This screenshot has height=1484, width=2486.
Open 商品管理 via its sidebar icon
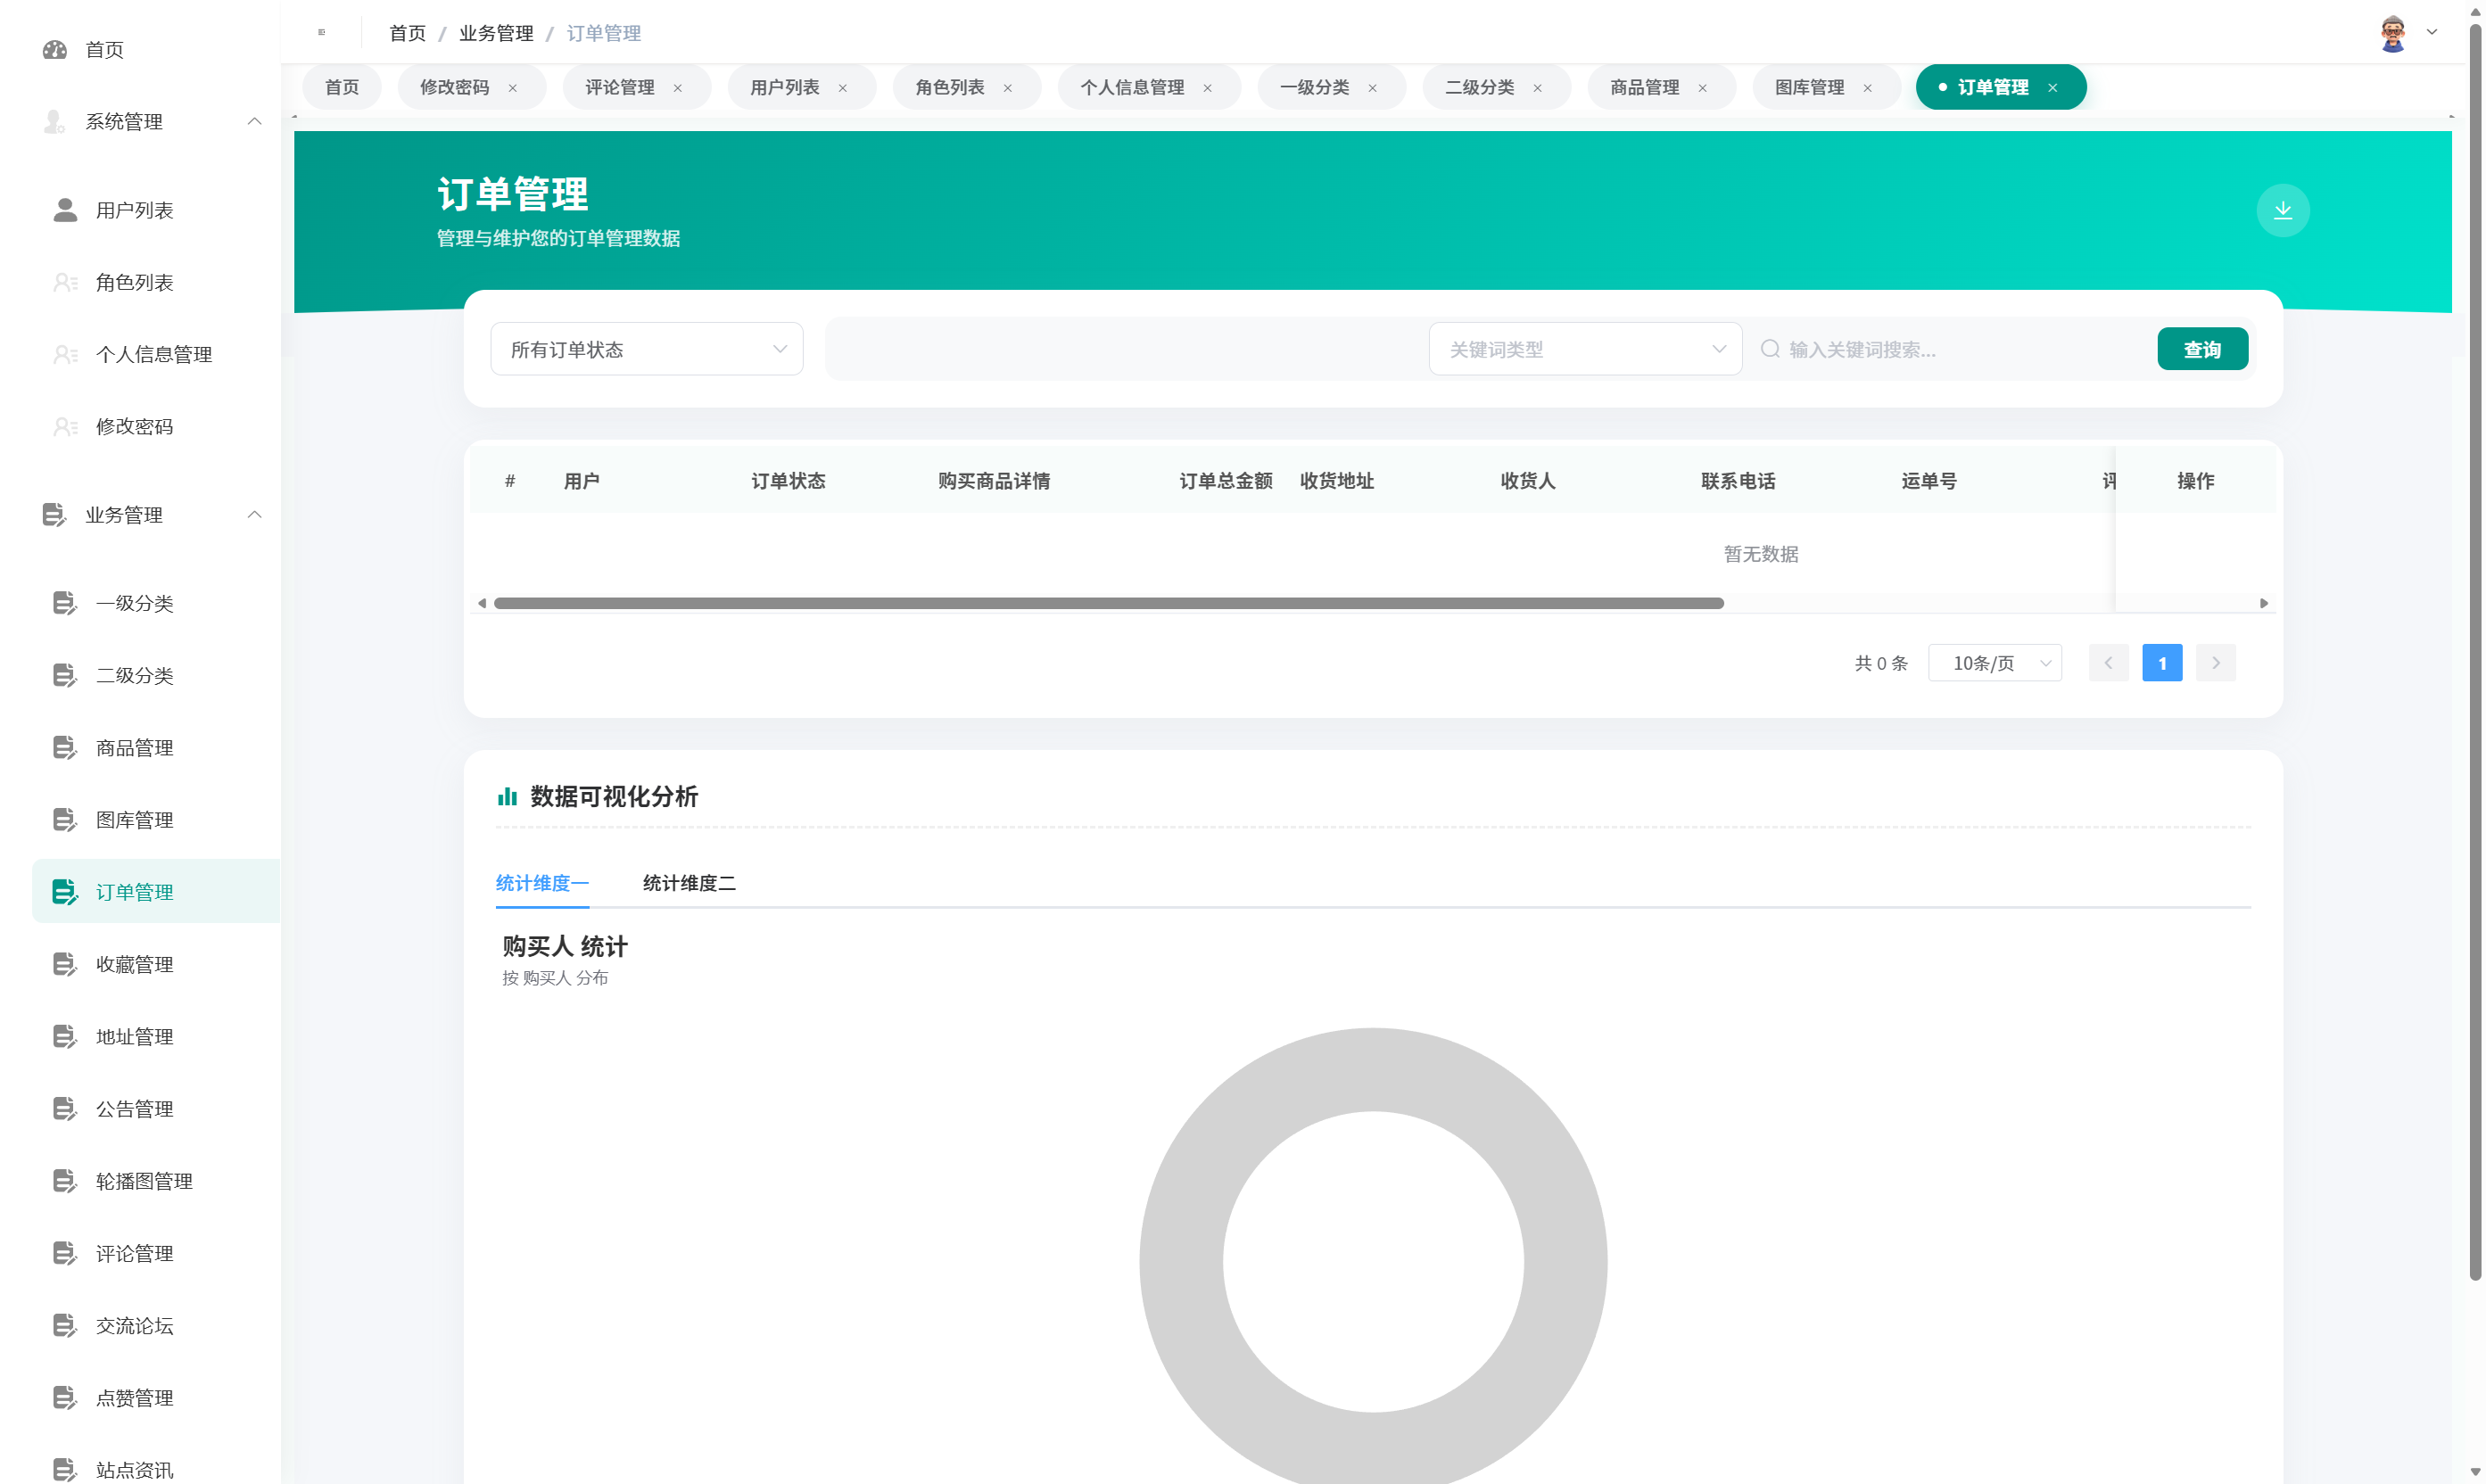coord(65,747)
